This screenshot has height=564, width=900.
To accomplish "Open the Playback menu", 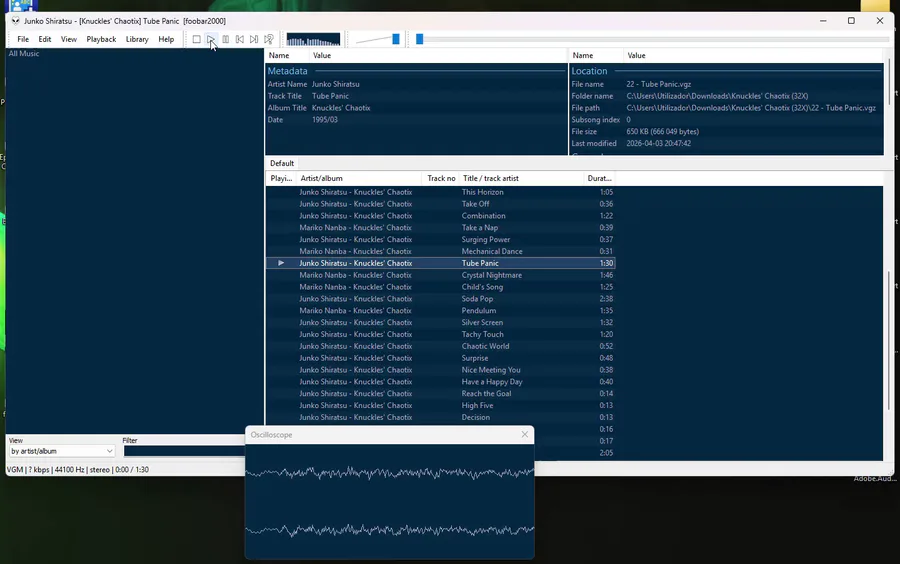I will click(101, 39).
